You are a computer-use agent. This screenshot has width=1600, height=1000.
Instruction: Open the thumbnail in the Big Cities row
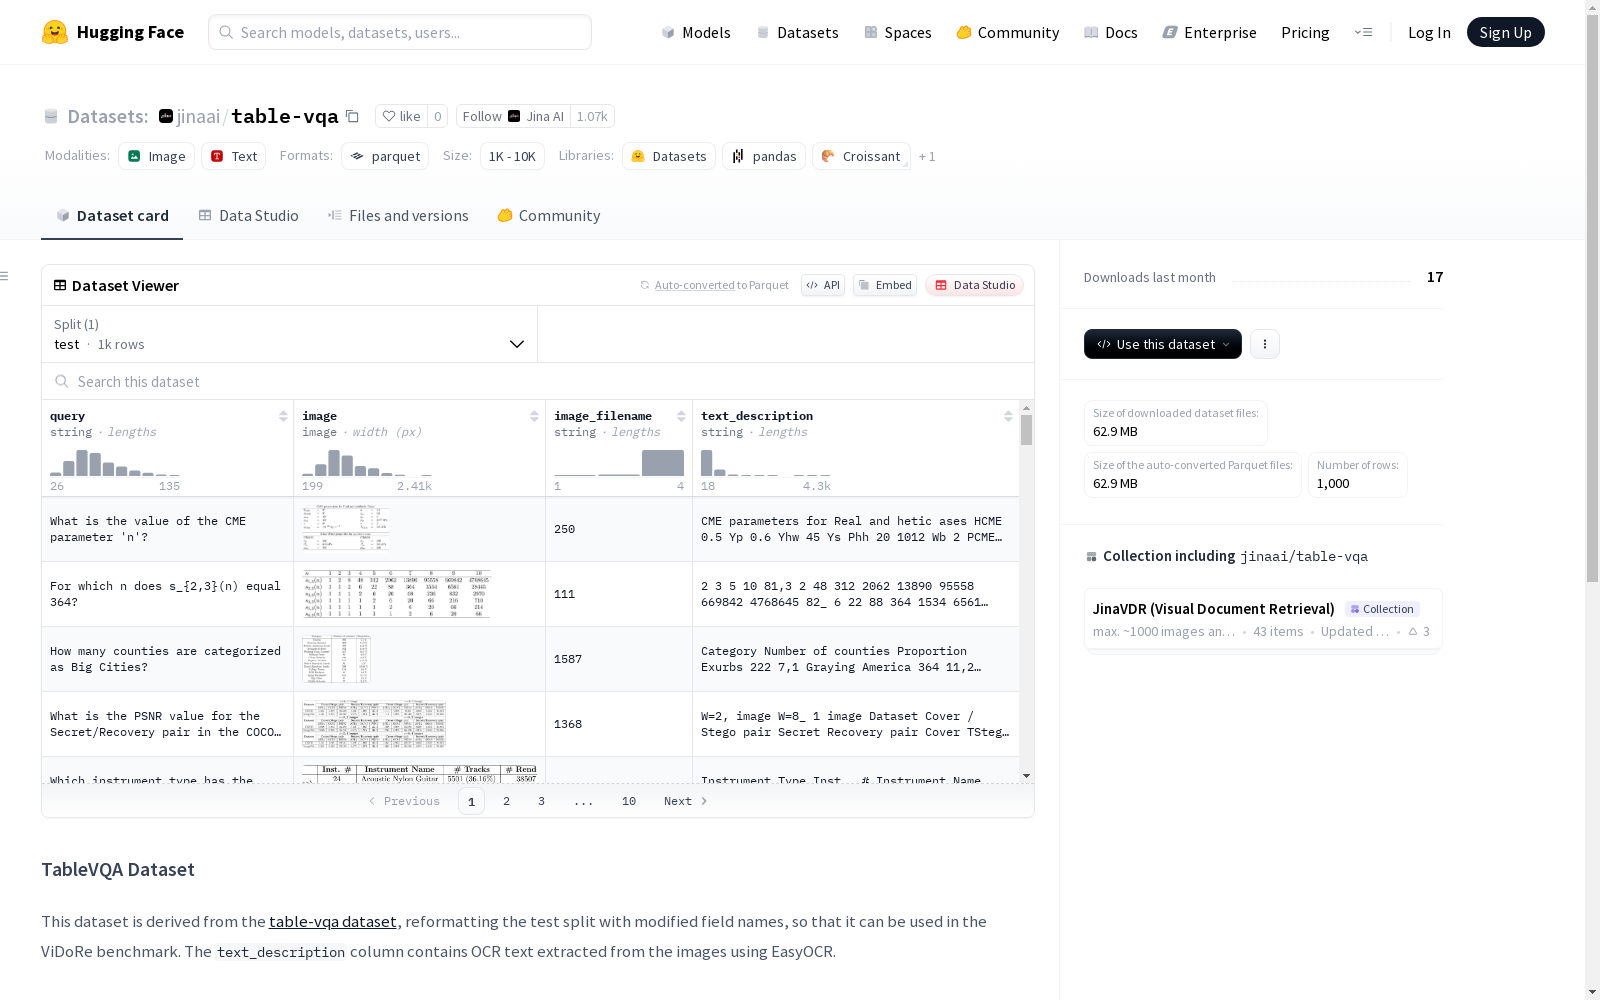point(336,658)
